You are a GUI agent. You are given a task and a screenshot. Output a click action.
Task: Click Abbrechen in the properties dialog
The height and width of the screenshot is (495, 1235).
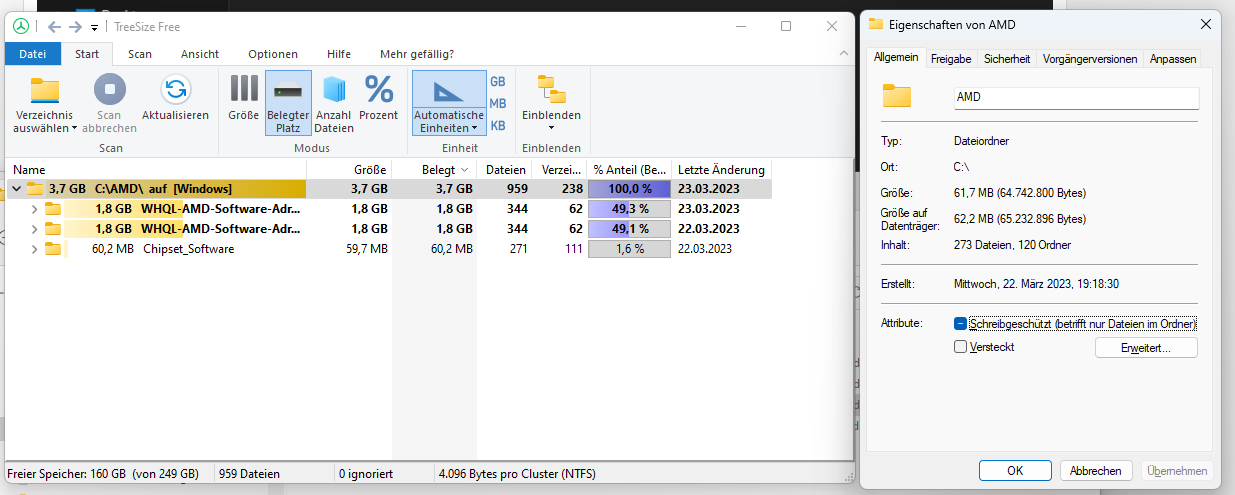pyautogui.click(x=1095, y=470)
